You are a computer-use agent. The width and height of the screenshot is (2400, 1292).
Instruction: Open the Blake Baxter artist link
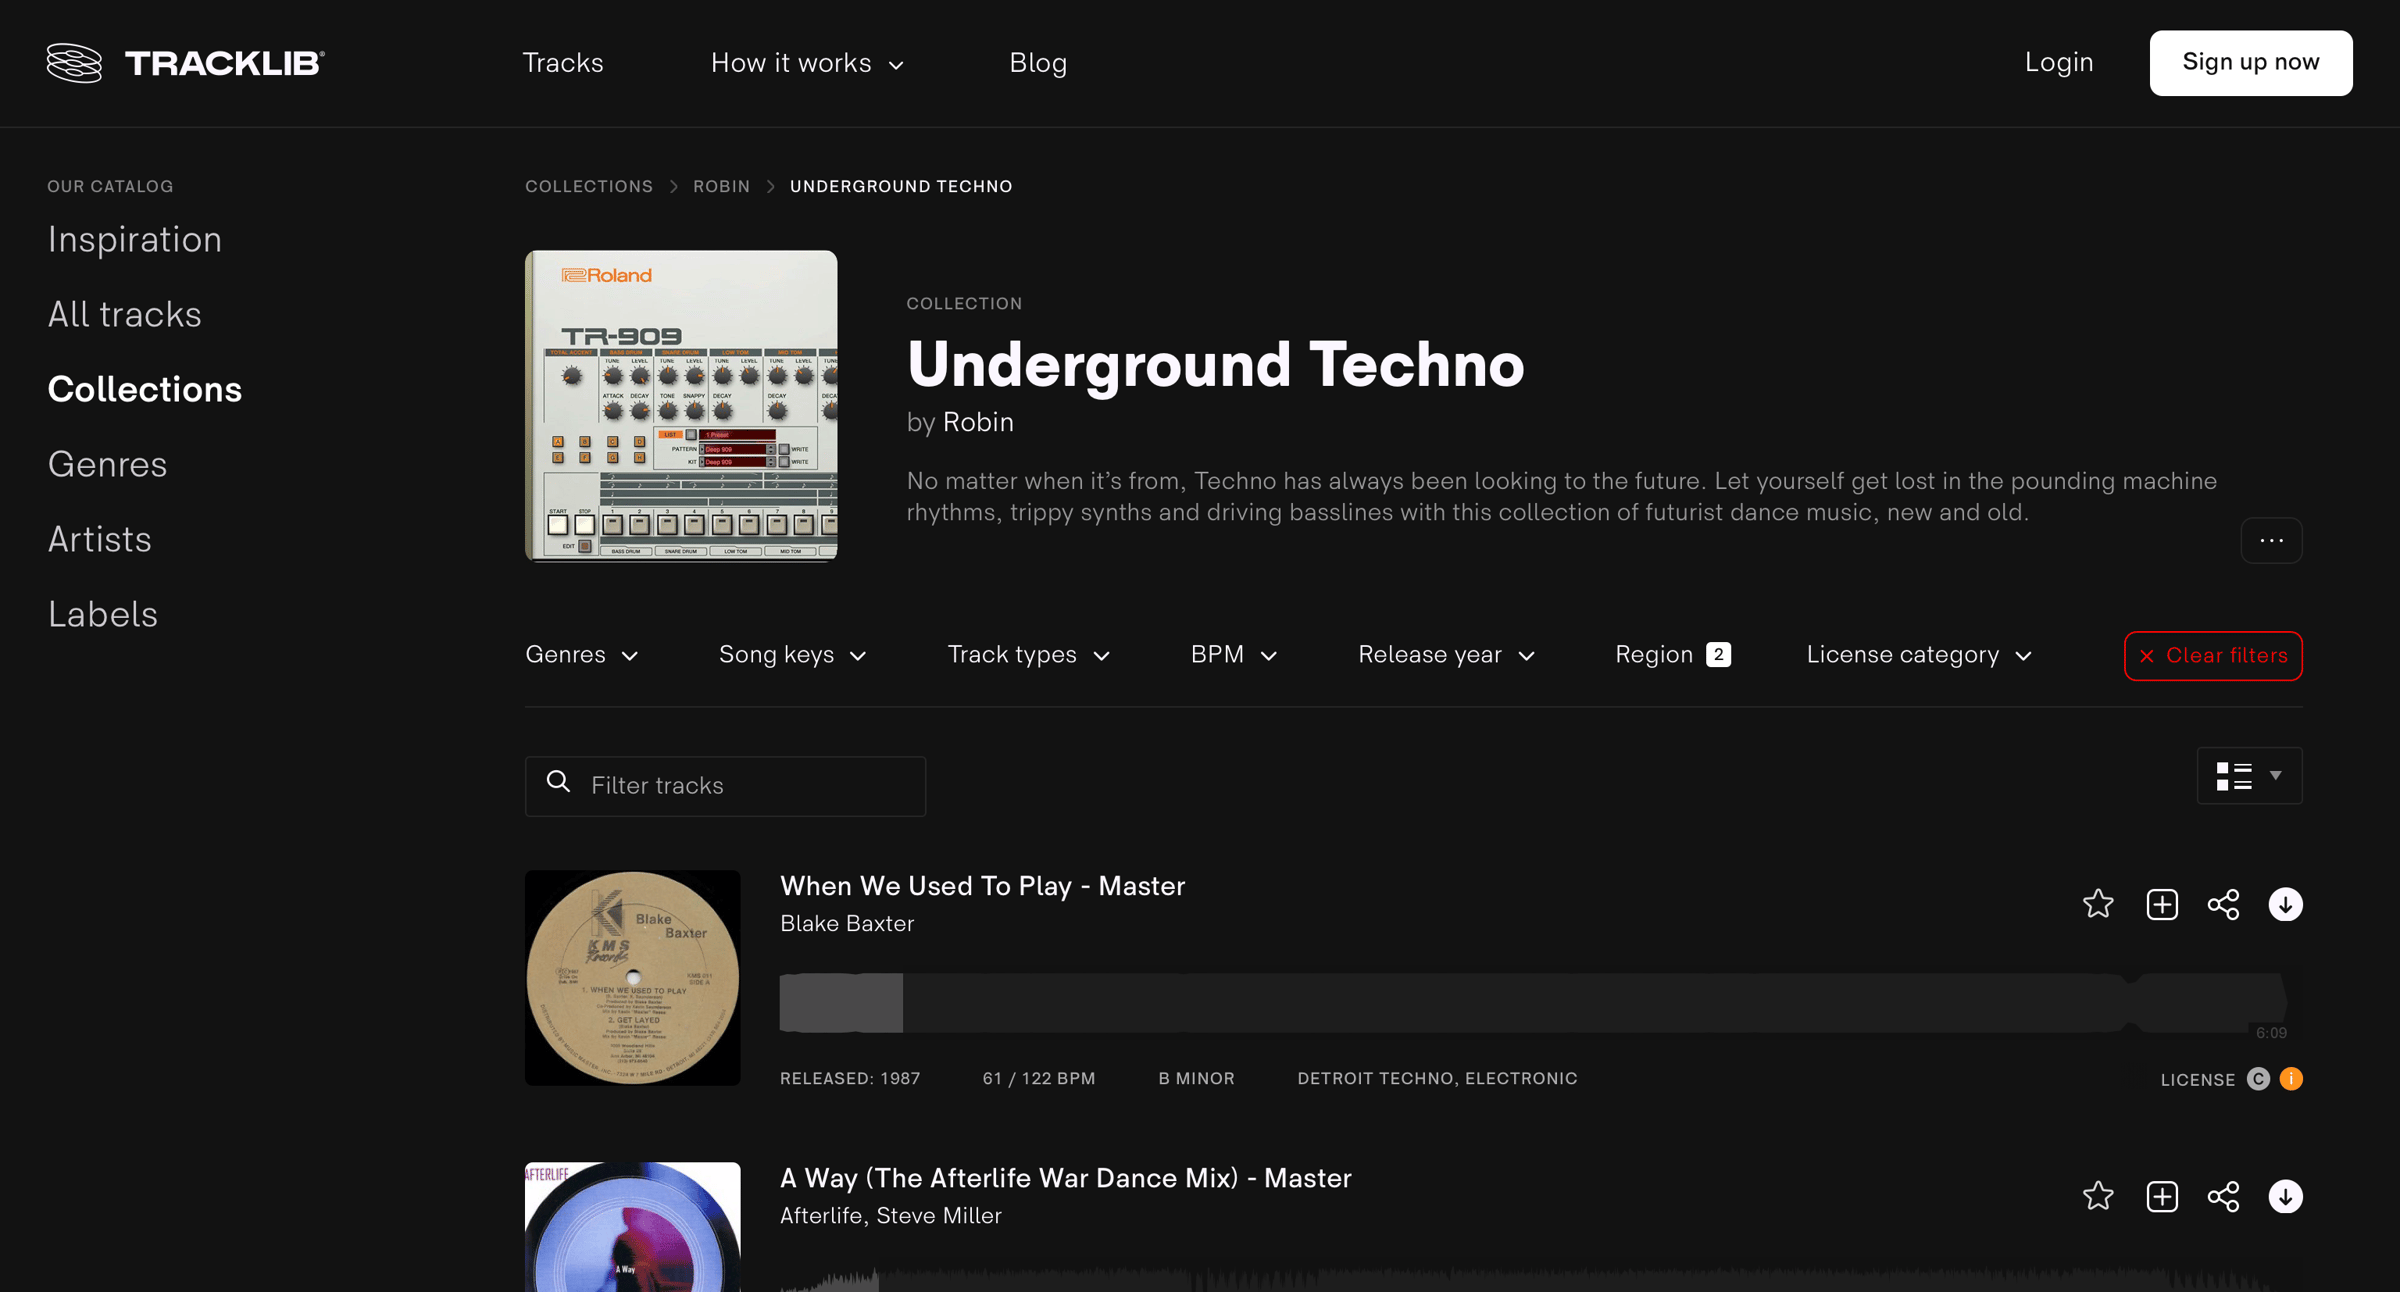coord(847,923)
